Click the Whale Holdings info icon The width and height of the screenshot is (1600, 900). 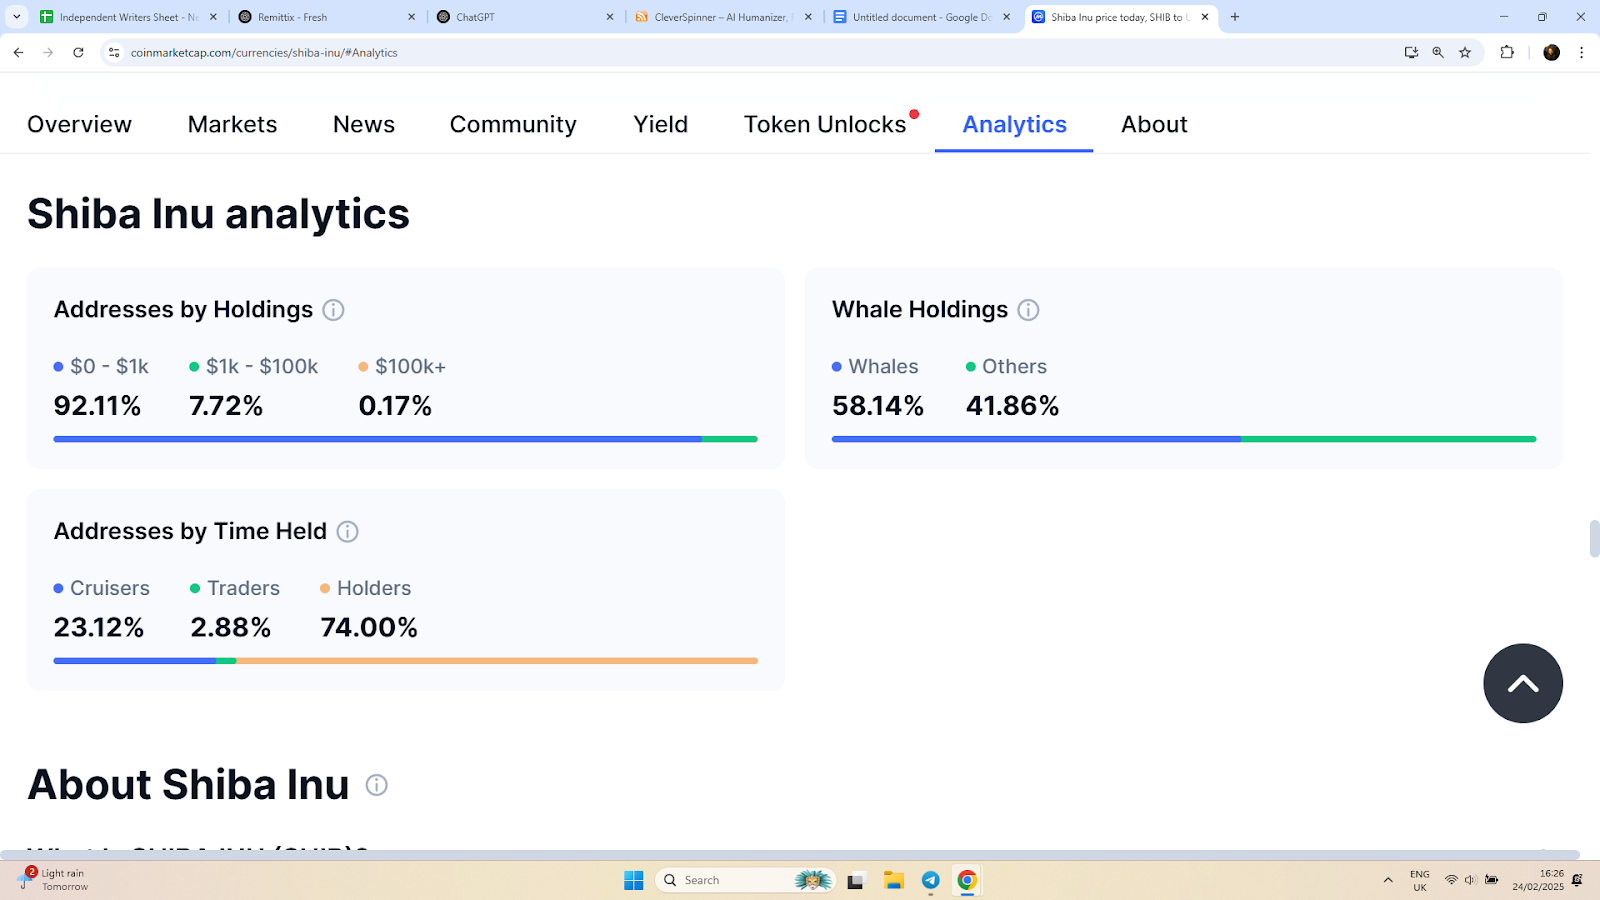1028,310
